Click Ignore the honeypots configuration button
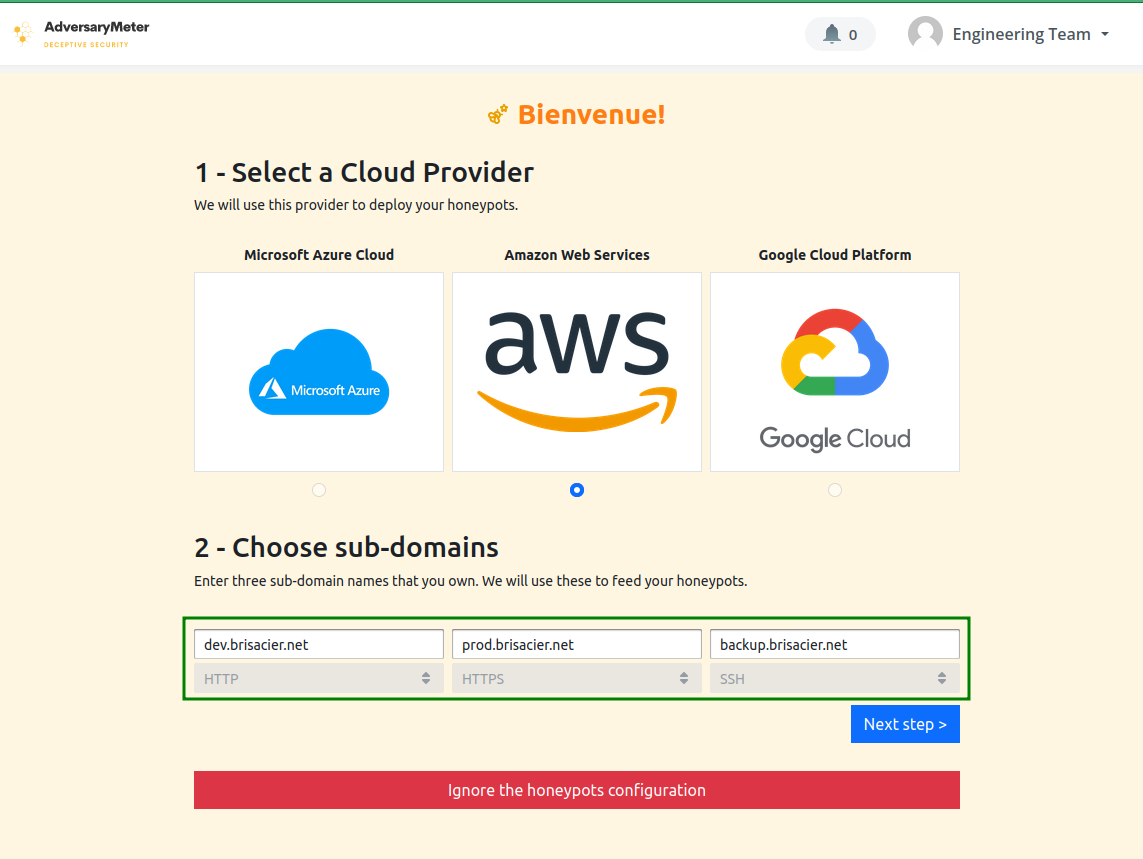This screenshot has width=1143, height=859. click(x=577, y=790)
